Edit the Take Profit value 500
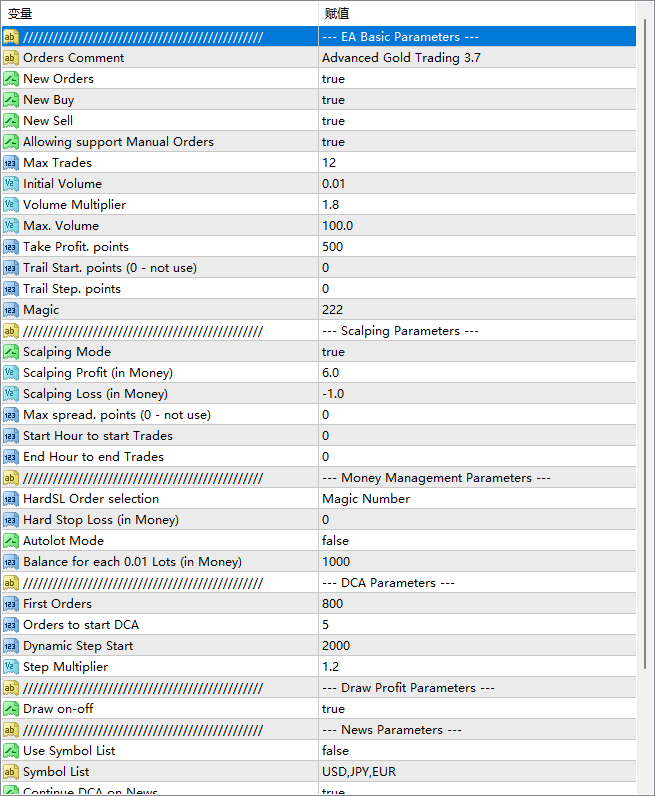Viewport: 655px width, 796px height. tap(477, 247)
